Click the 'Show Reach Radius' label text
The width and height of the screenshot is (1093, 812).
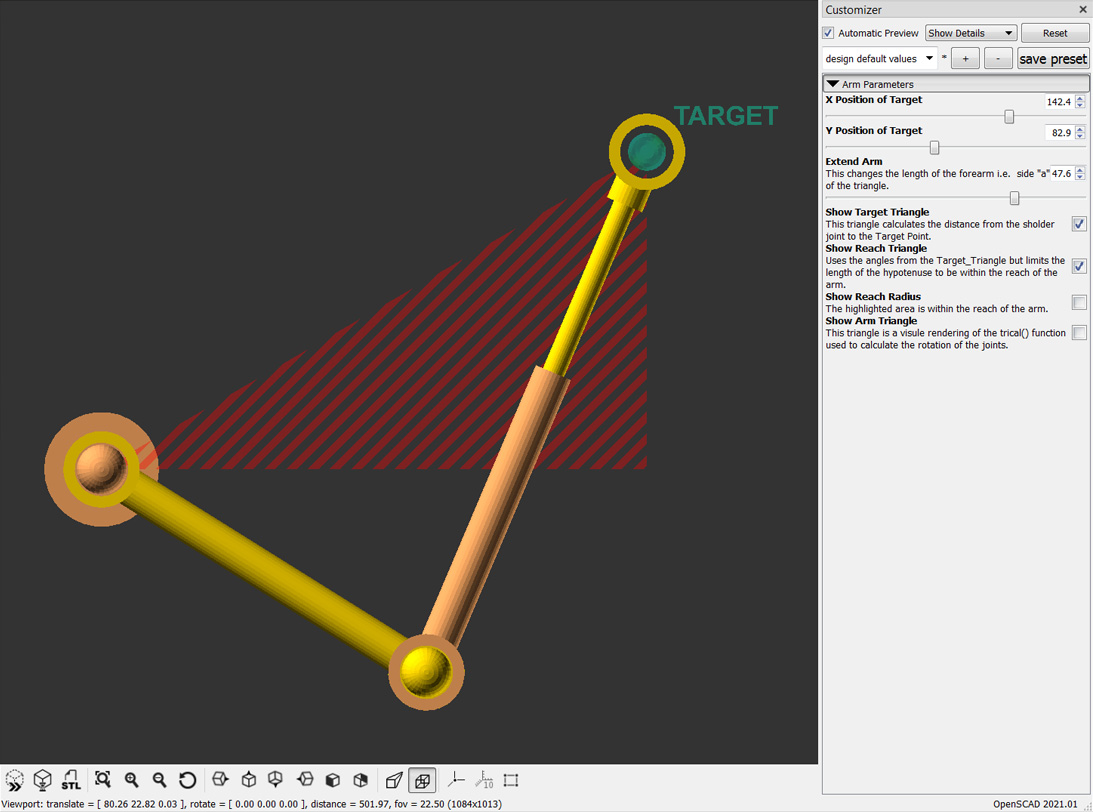click(x=873, y=296)
